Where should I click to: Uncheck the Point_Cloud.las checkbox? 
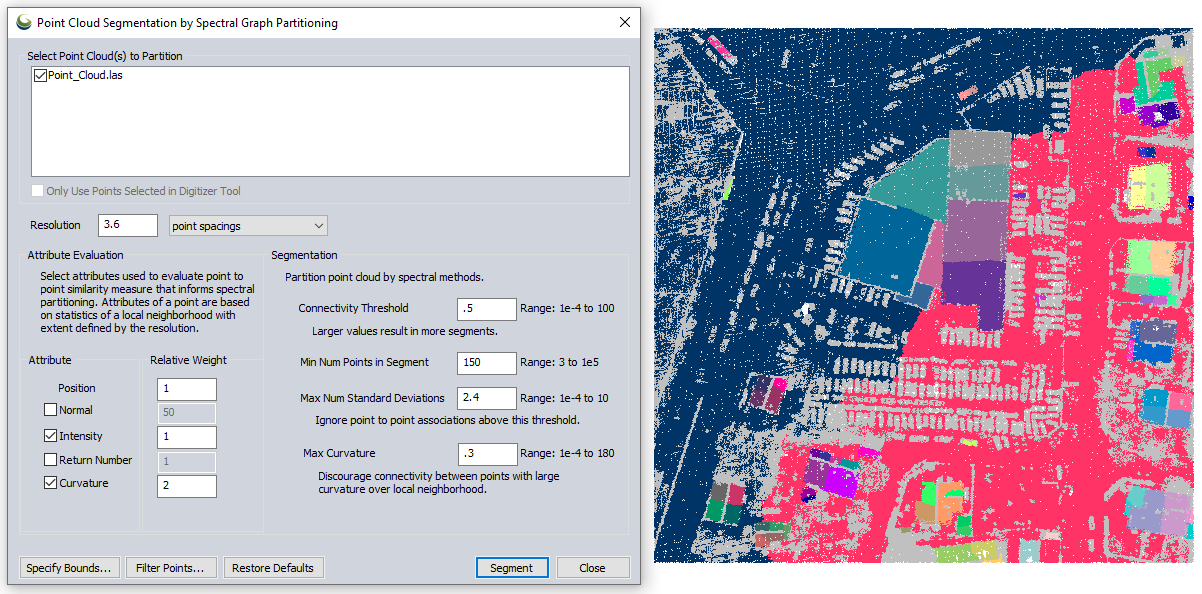(x=40, y=76)
